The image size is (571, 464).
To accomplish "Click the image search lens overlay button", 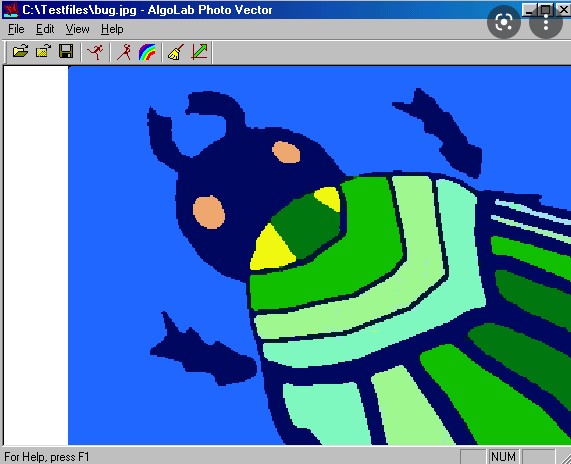I will (504, 22).
